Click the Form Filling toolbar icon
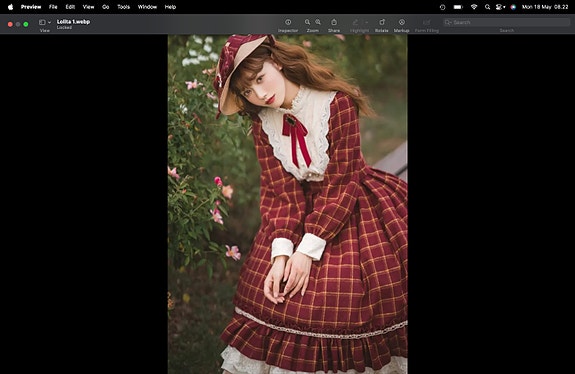This screenshot has height=374, width=575. pos(426,22)
